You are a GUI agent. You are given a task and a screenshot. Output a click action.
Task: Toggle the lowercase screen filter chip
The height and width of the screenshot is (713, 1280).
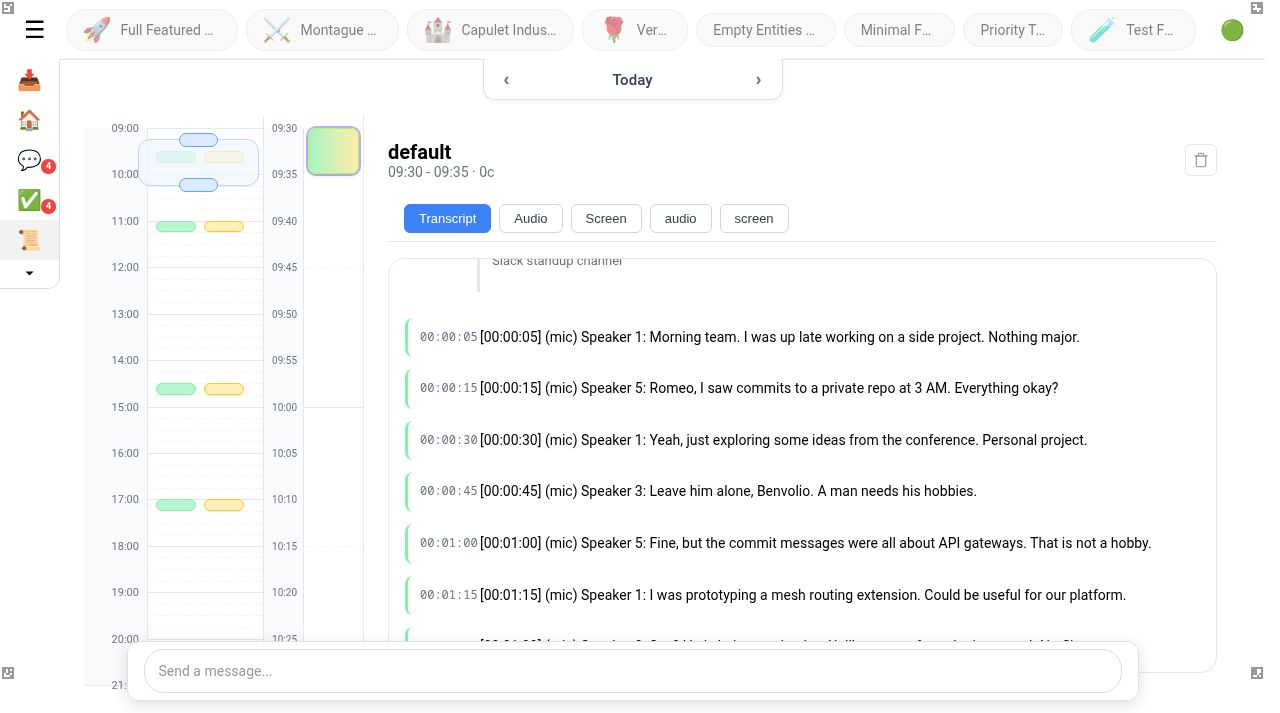754,218
